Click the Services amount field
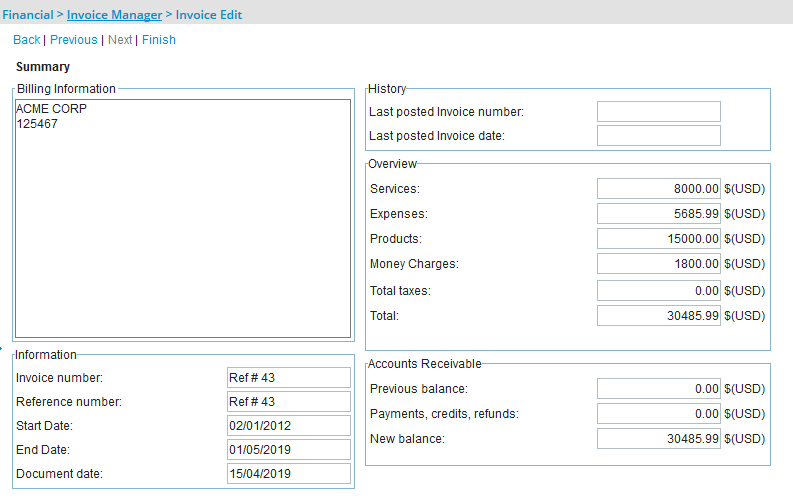The width and height of the screenshot is (793, 498). coord(658,189)
